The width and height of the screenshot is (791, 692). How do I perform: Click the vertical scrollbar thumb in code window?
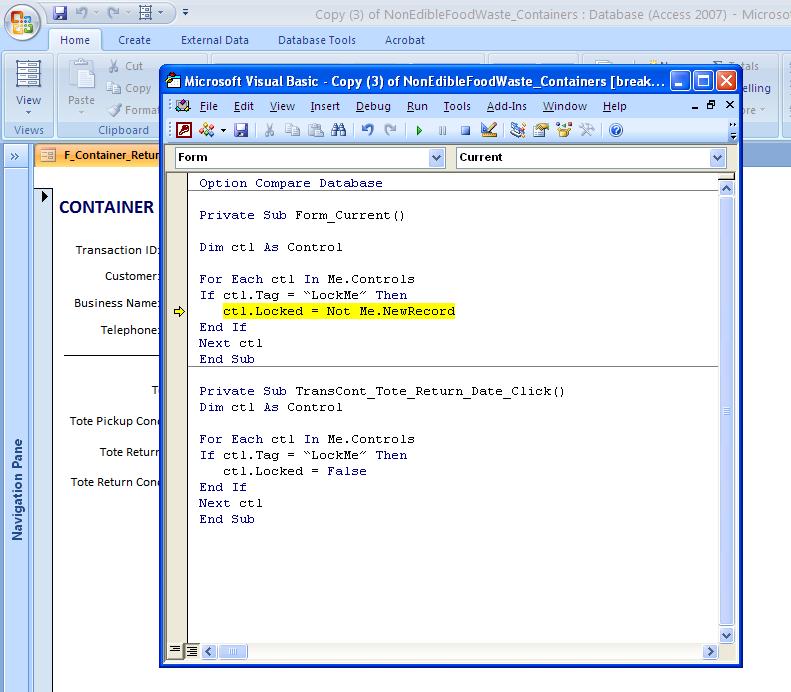pyautogui.click(x=726, y=411)
